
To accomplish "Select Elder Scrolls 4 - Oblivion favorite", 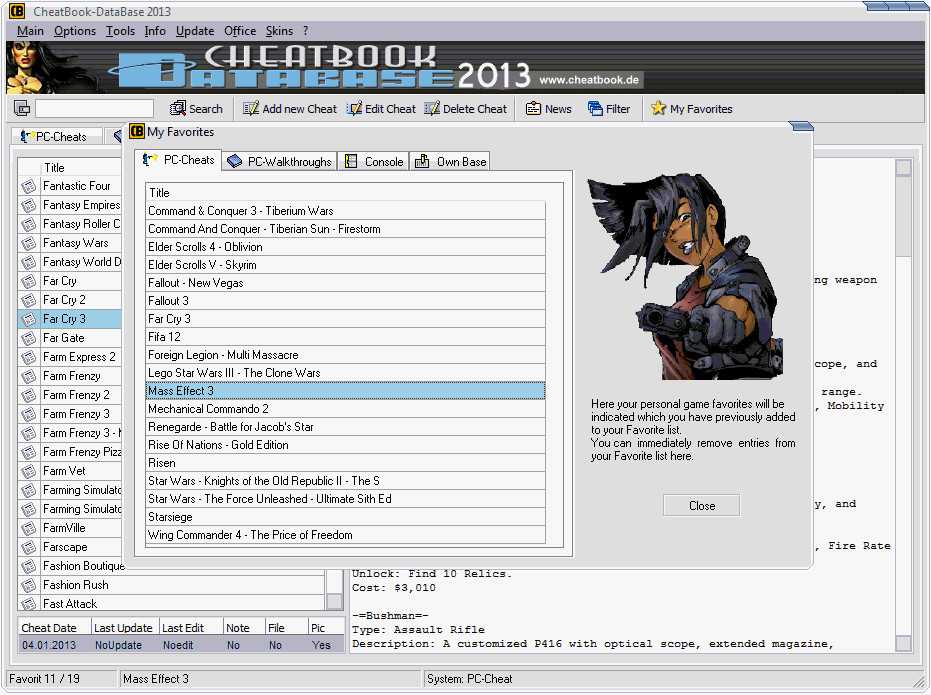I will click(346, 247).
